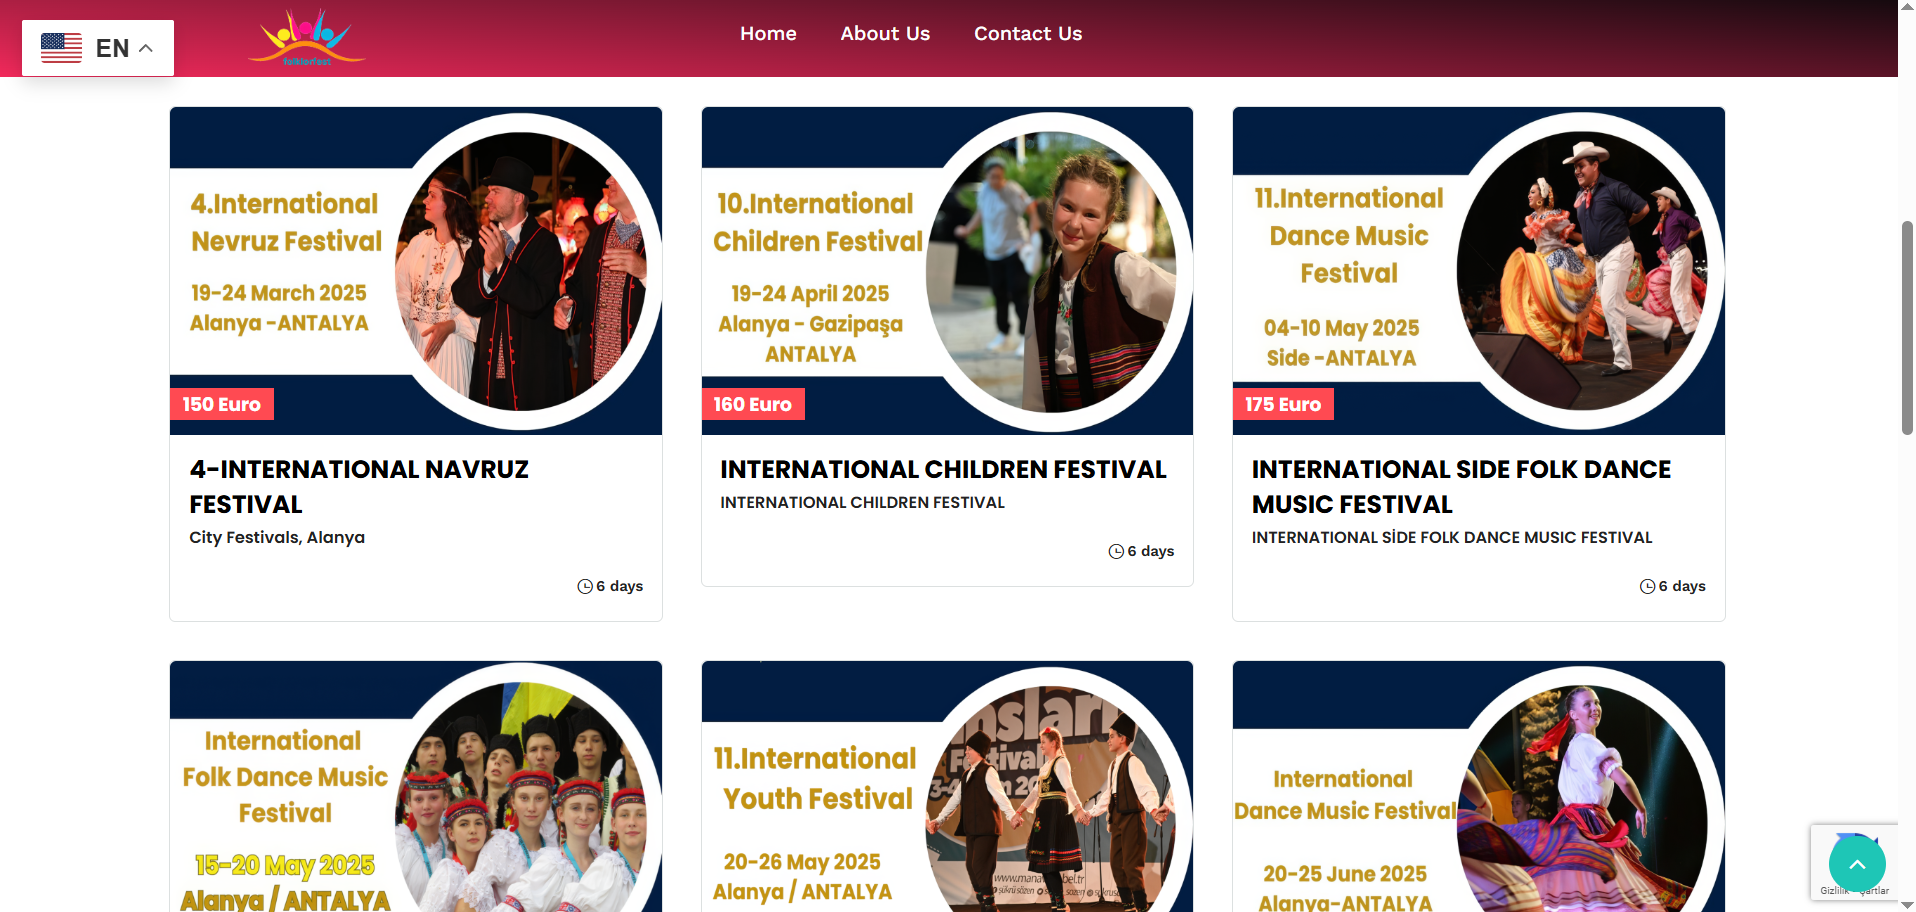Click the 160 Euro price badge
This screenshot has height=912, width=1916.
pos(752,404)
